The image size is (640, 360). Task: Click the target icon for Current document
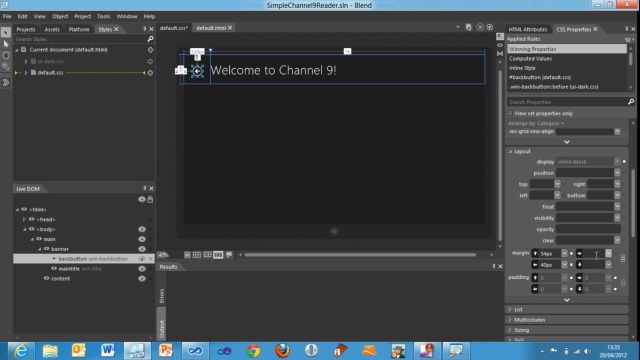pos(150,50)
